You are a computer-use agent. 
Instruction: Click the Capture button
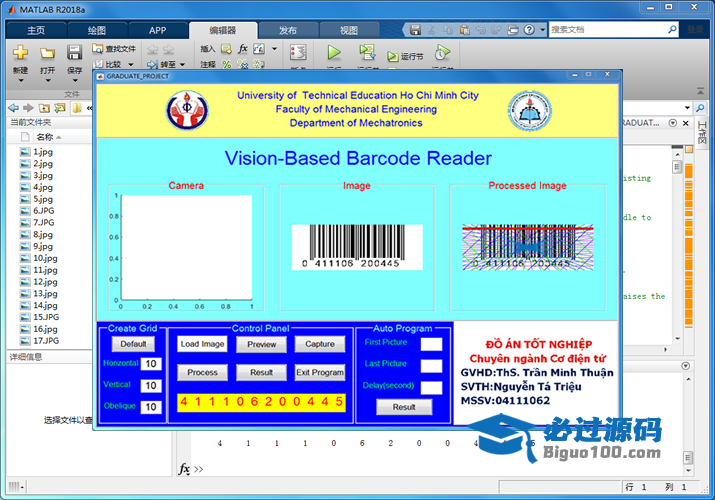point(320,344)
